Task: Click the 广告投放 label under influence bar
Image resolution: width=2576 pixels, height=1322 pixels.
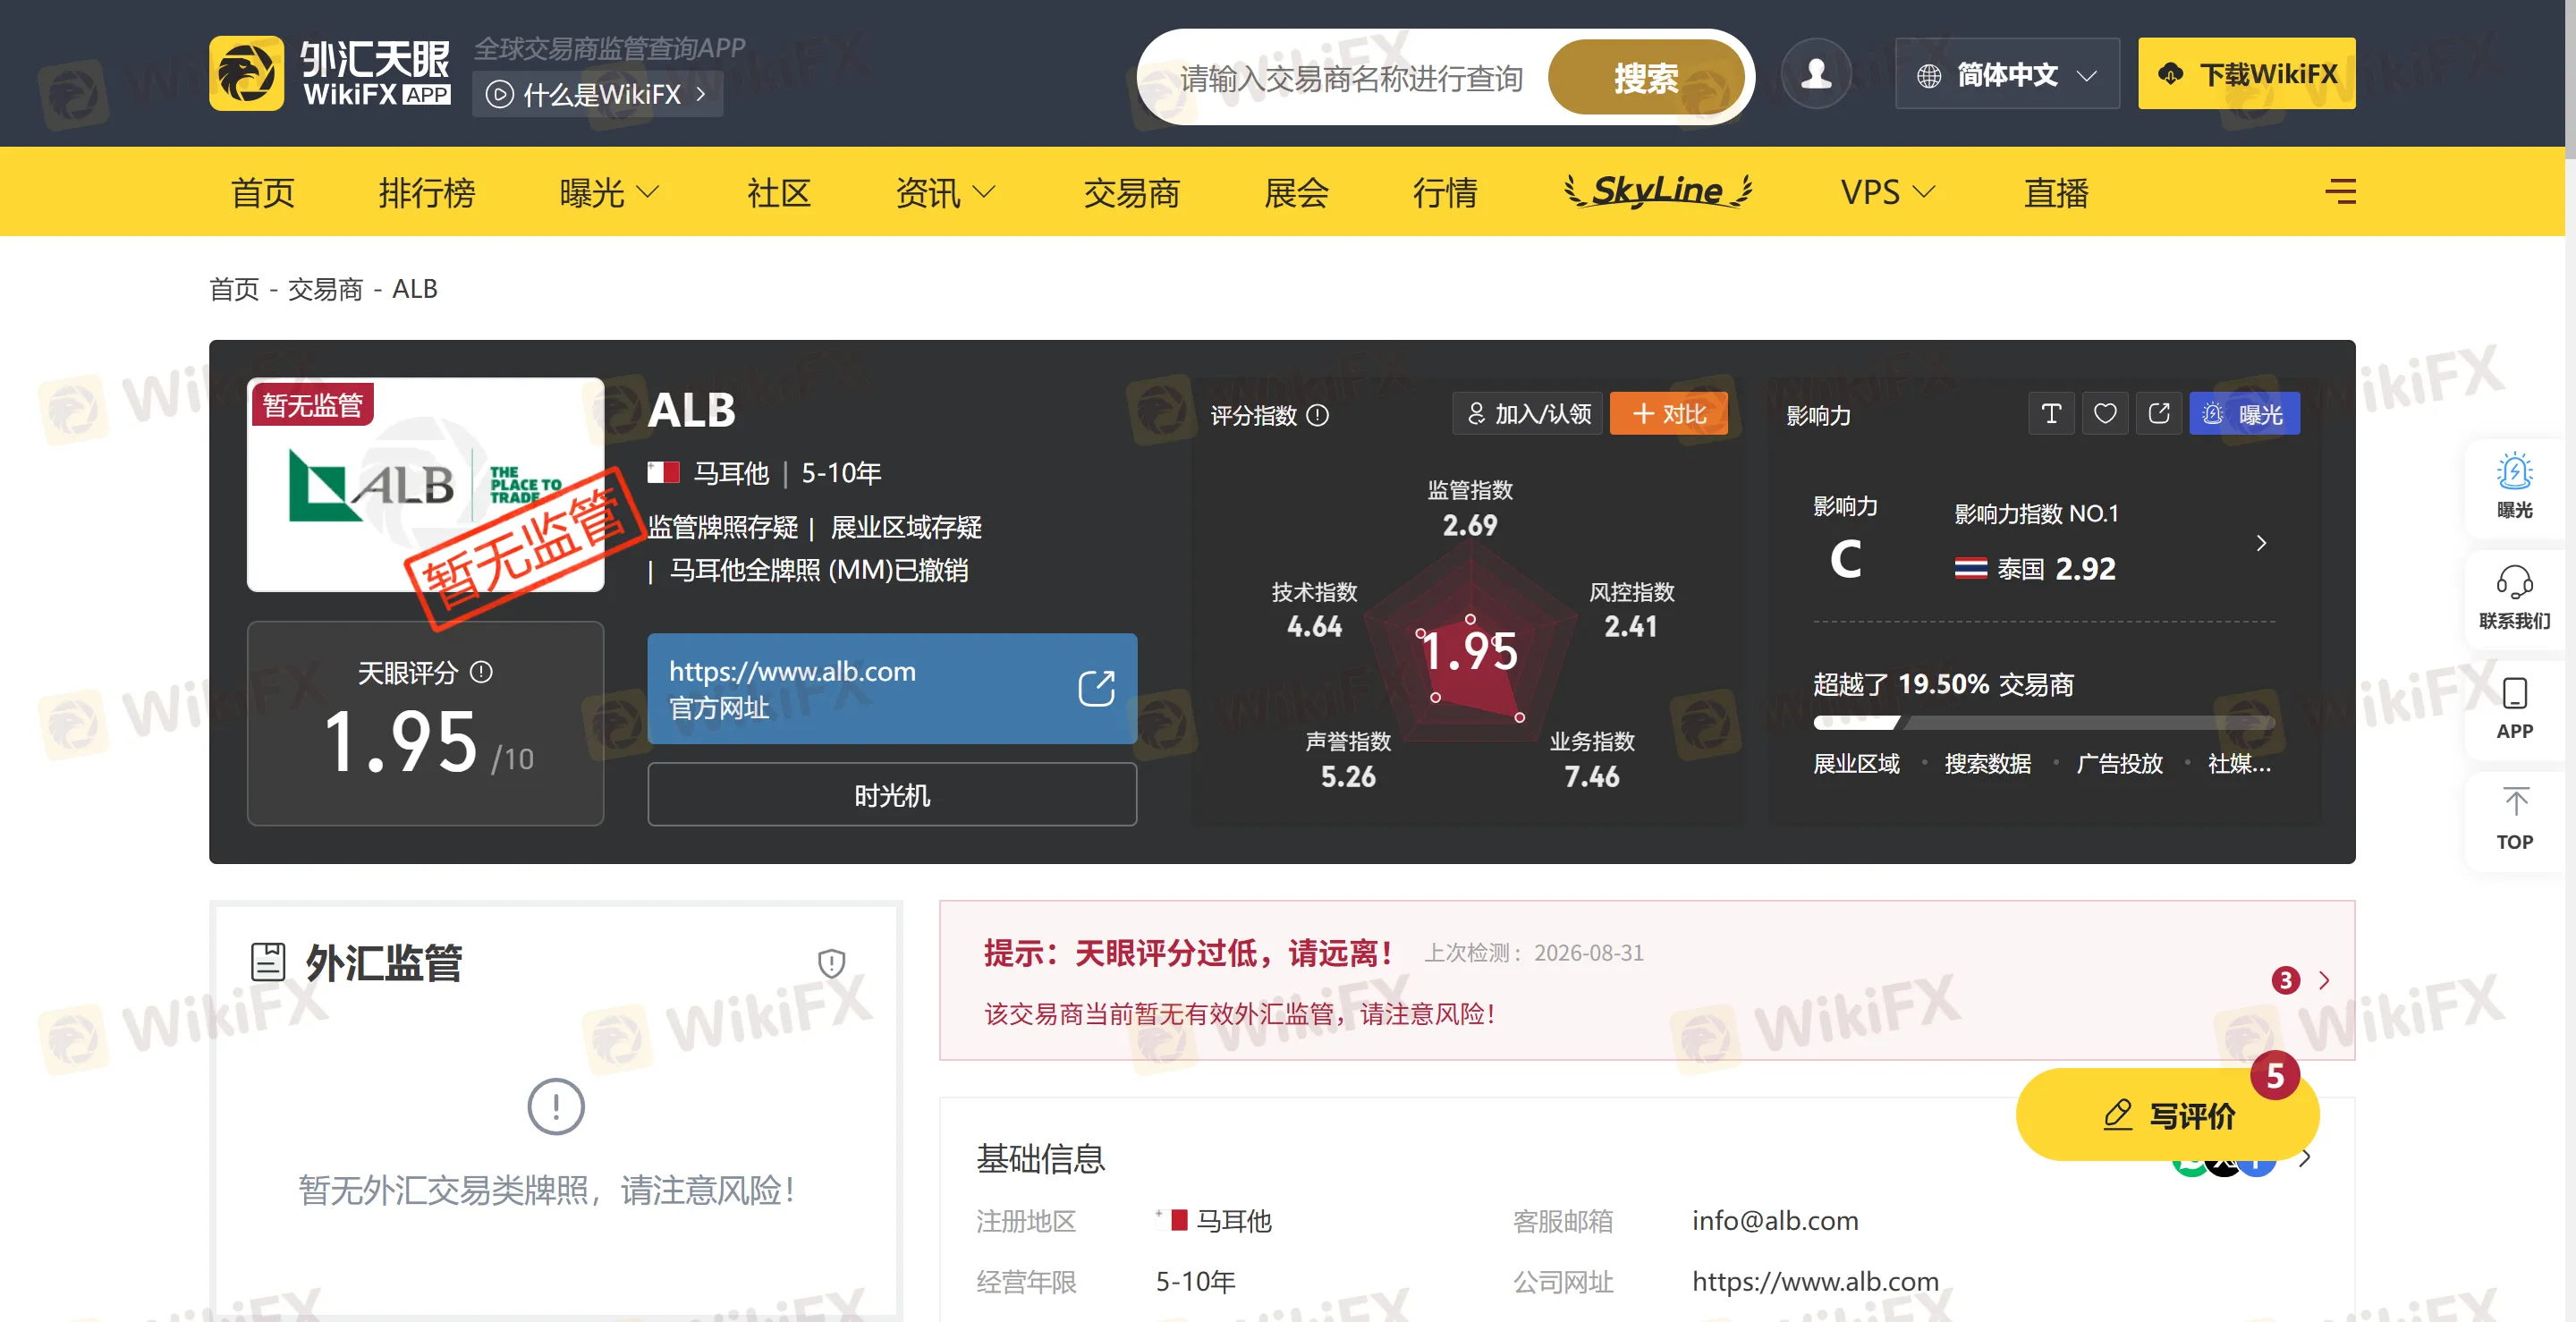Action: click(x=2119, y=764)
